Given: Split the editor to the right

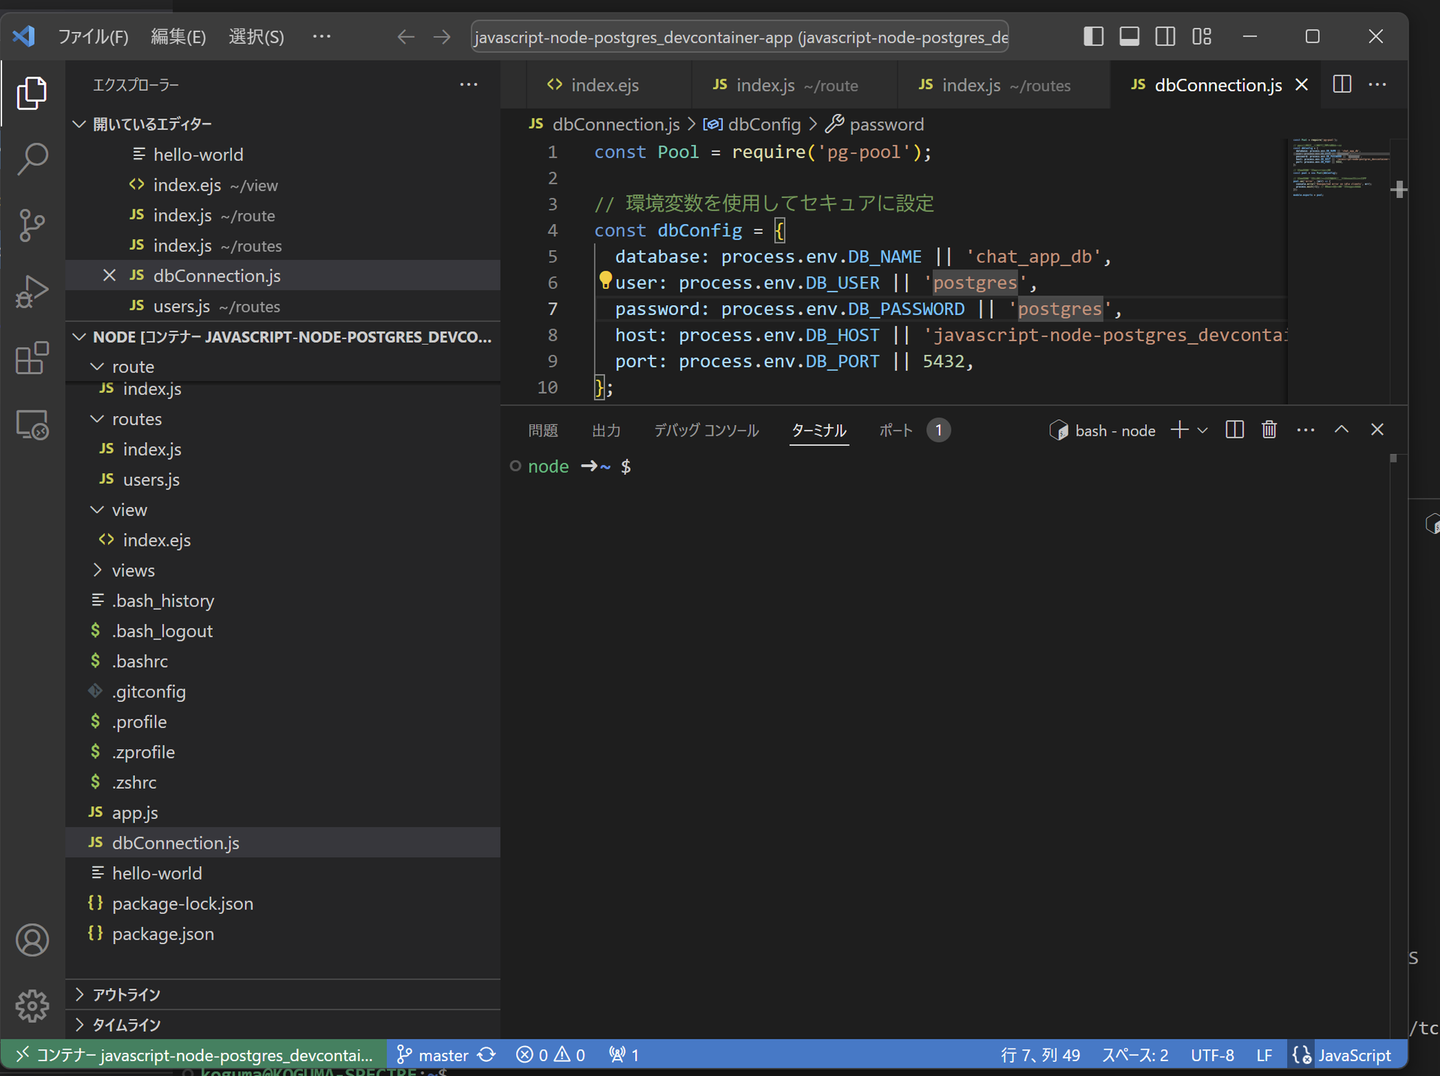Looking at the screenshot, I should click(x=1342, y=85).
